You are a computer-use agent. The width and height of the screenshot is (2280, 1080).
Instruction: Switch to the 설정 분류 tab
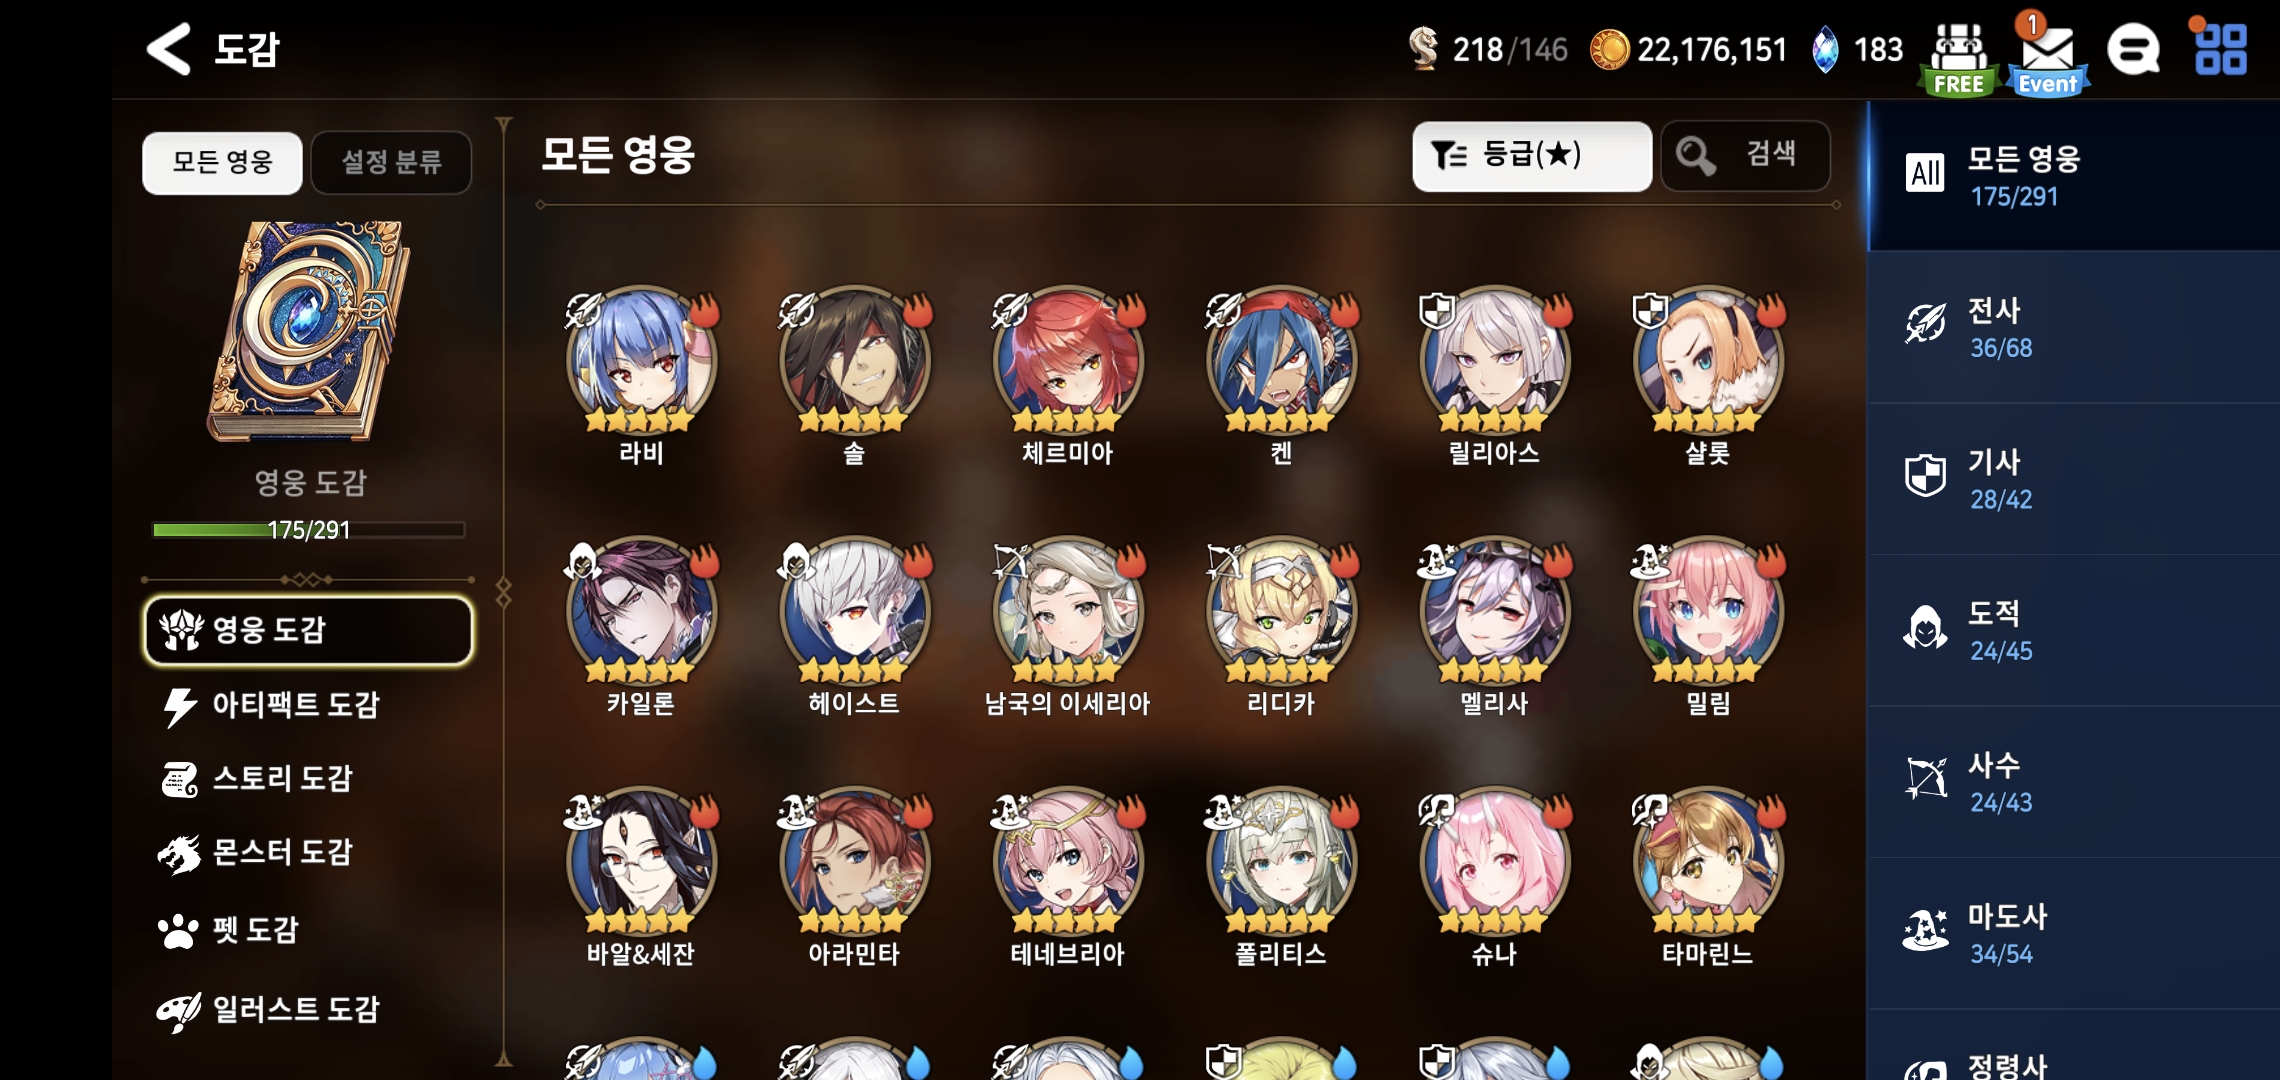[x=391, y=162]
